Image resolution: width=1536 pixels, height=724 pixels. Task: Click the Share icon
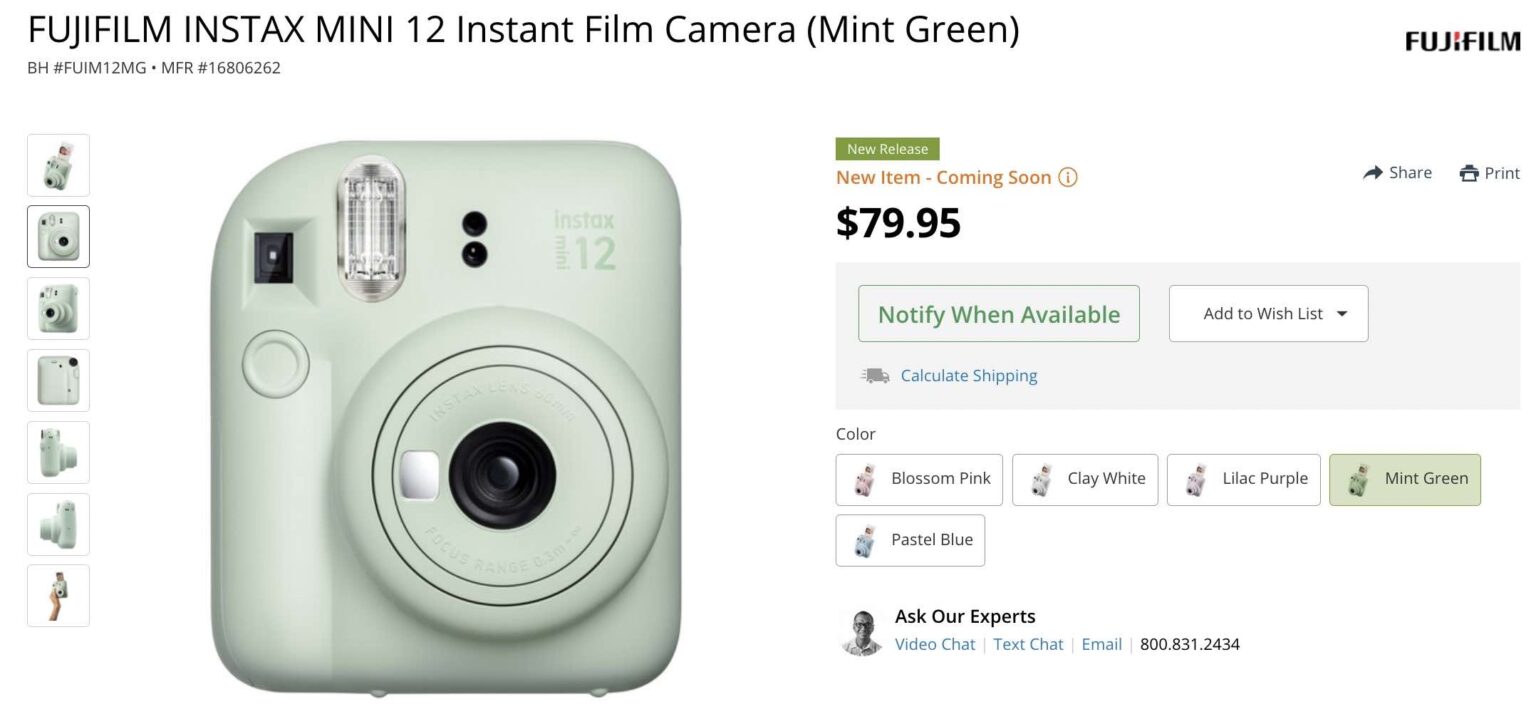[x=1372, y=172]
